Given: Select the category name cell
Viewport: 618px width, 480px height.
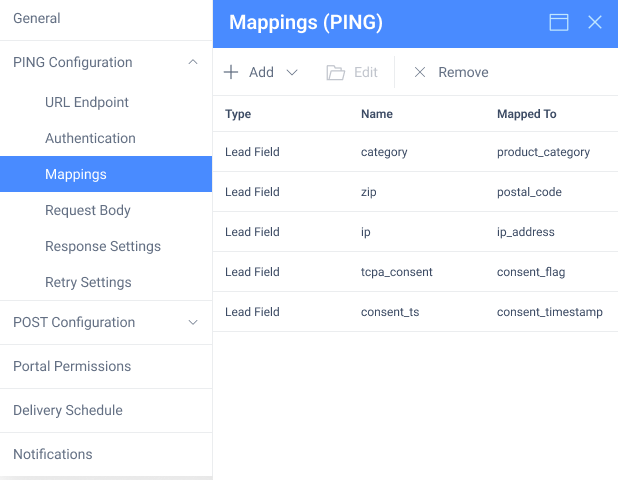Looking at the screenshot, I should [384, 152].
